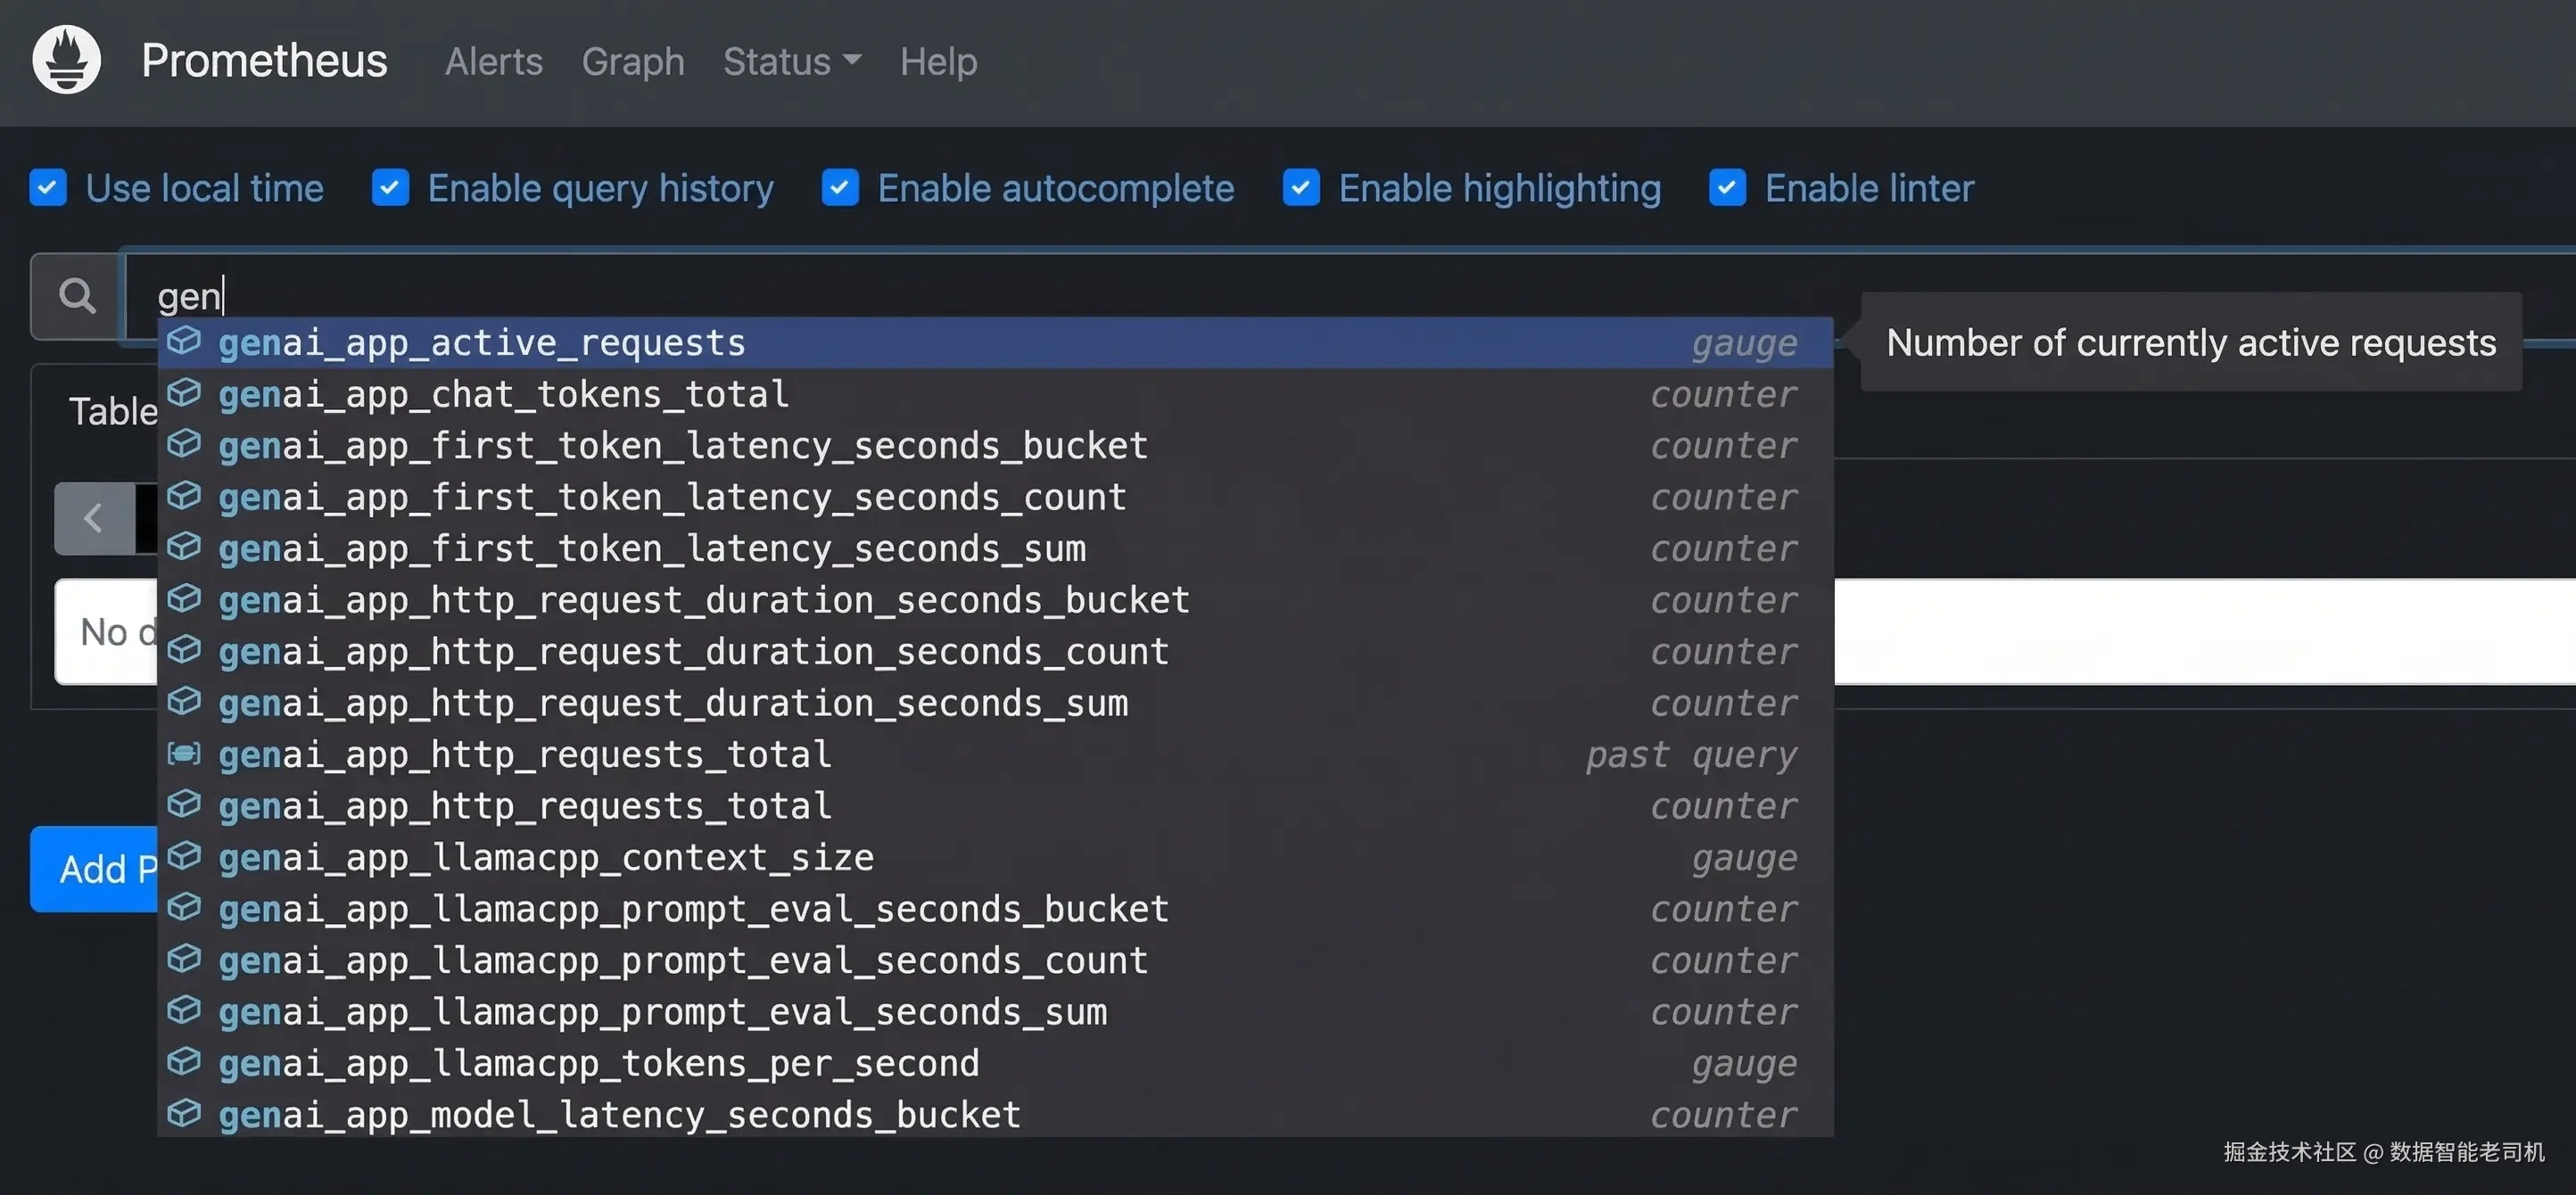Uncheck the Enable linter checkbox
Image resolution: width=2576 pixels, height=1195 pixels.
(x=1727, y=188)
